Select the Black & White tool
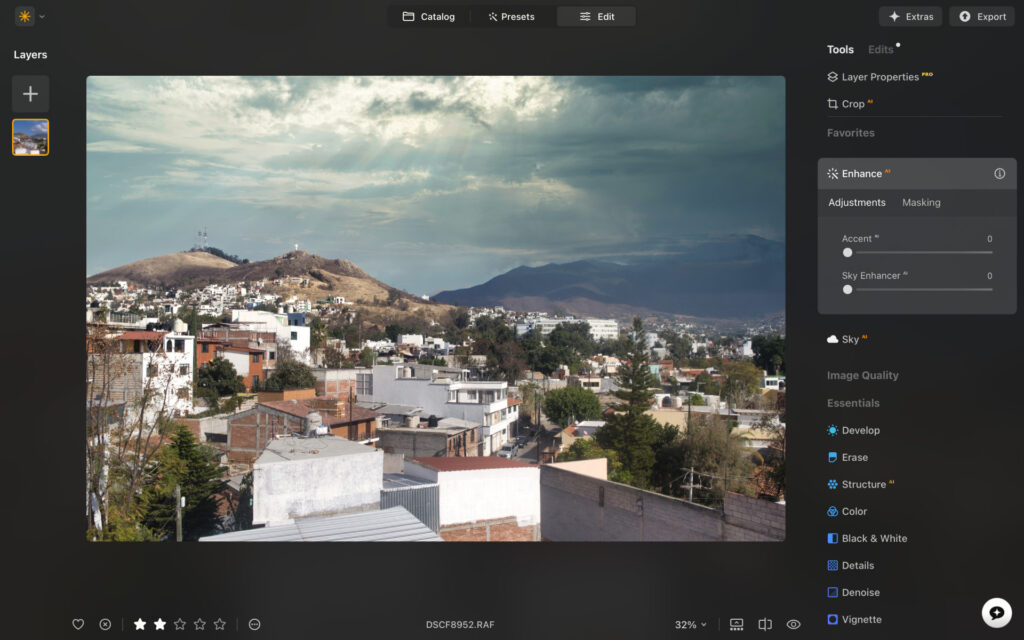This screenshot has width=1024, height=640. 876,538
